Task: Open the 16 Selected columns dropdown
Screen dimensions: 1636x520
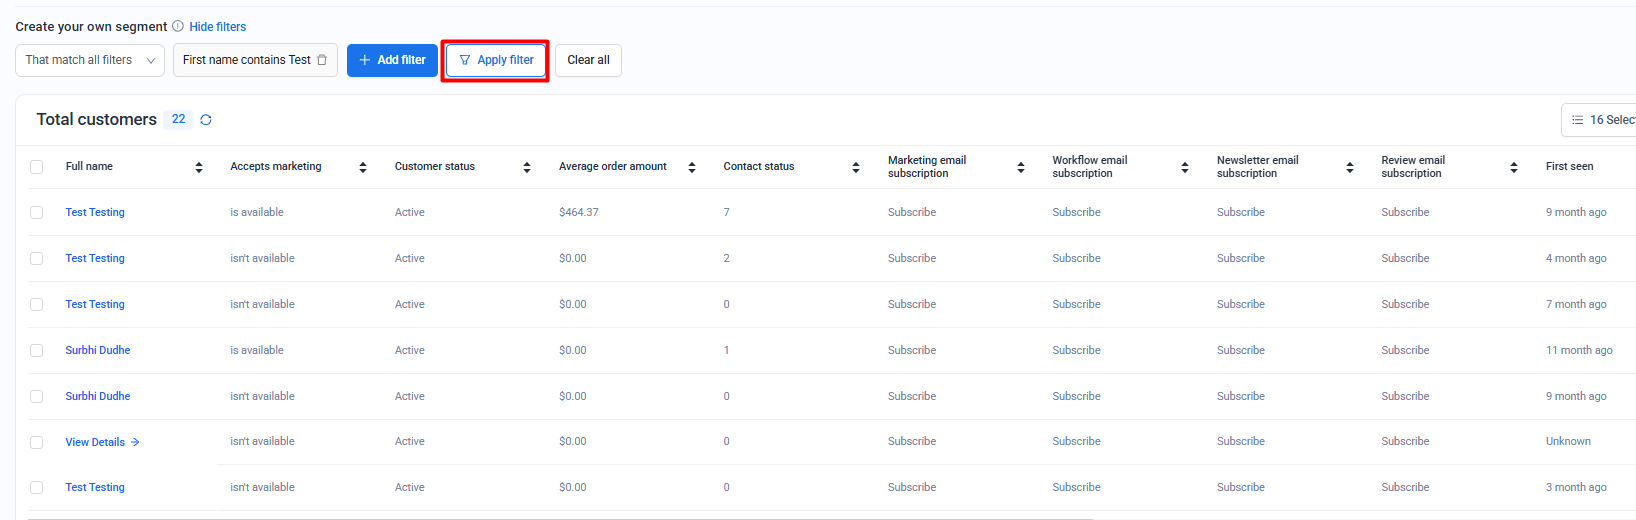Action: [1602, 120]
